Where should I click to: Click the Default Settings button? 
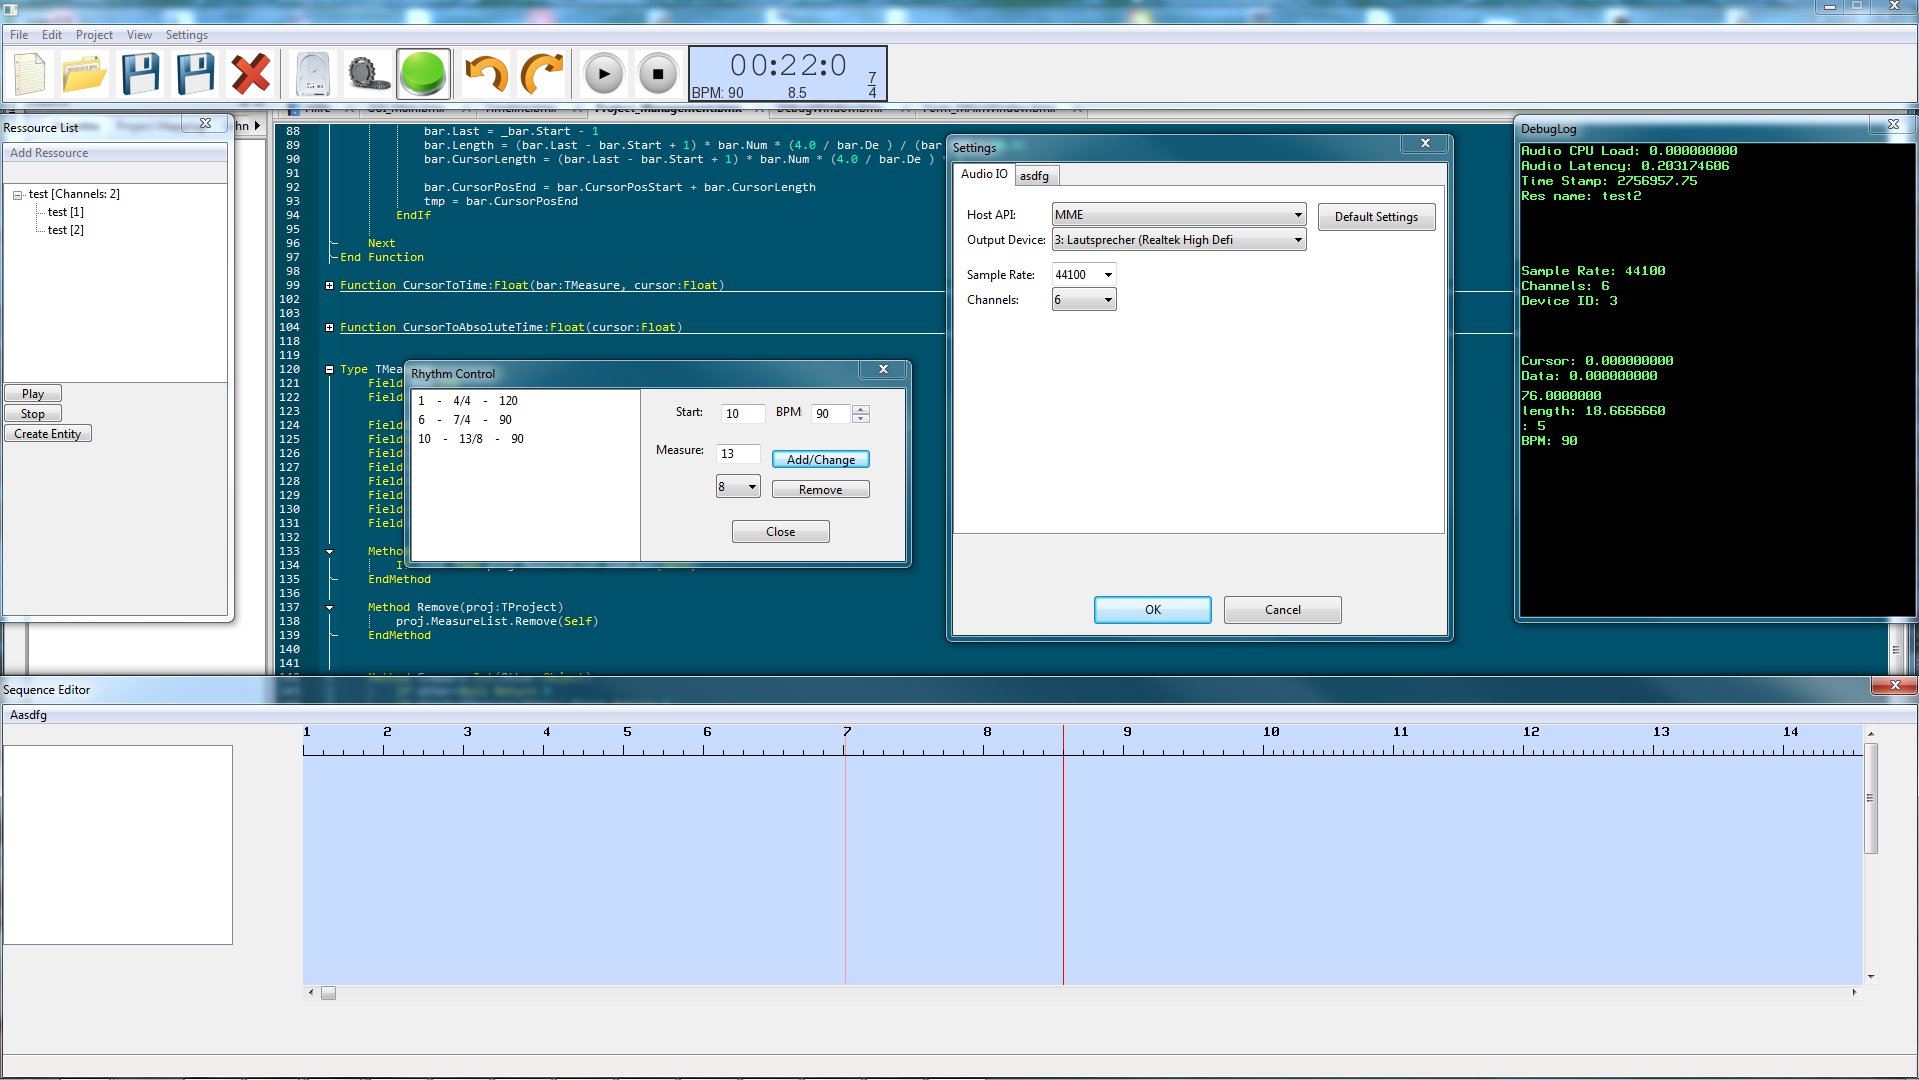pos(1375,217)
